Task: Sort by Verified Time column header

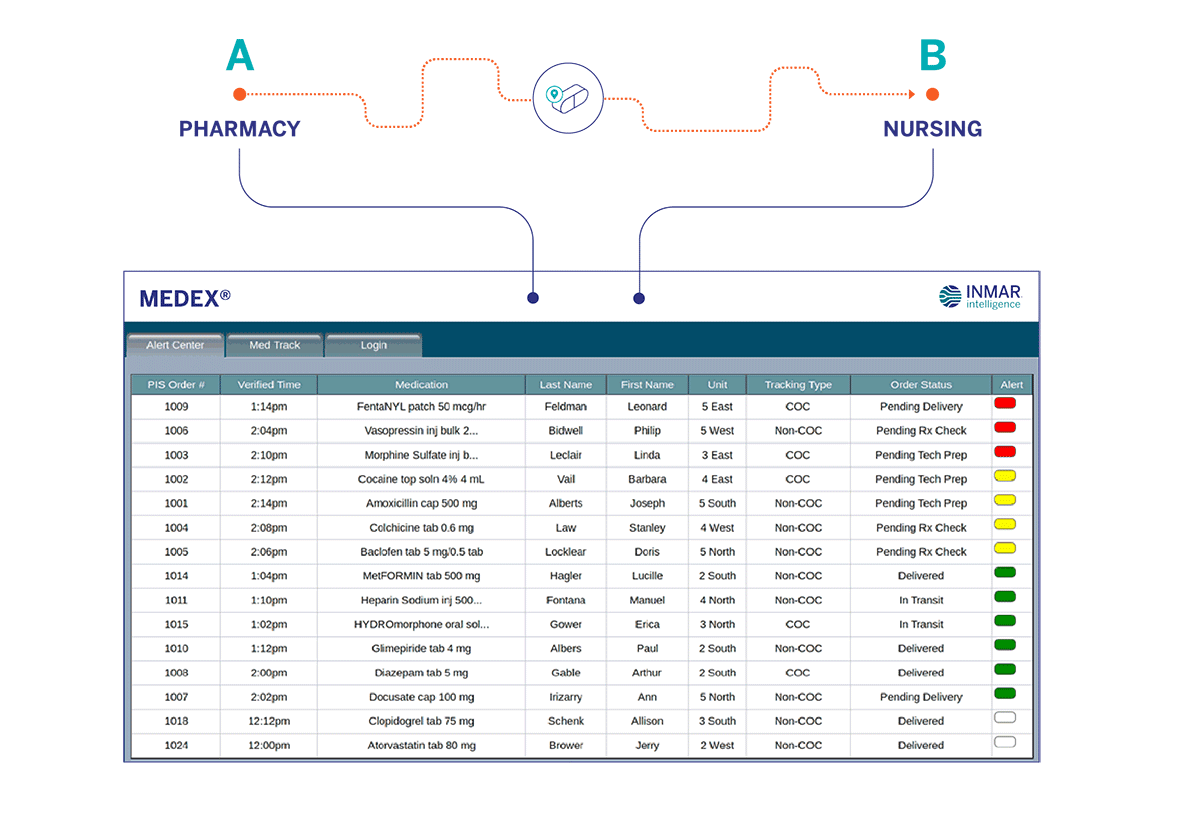Action: (x=268, y=384)
